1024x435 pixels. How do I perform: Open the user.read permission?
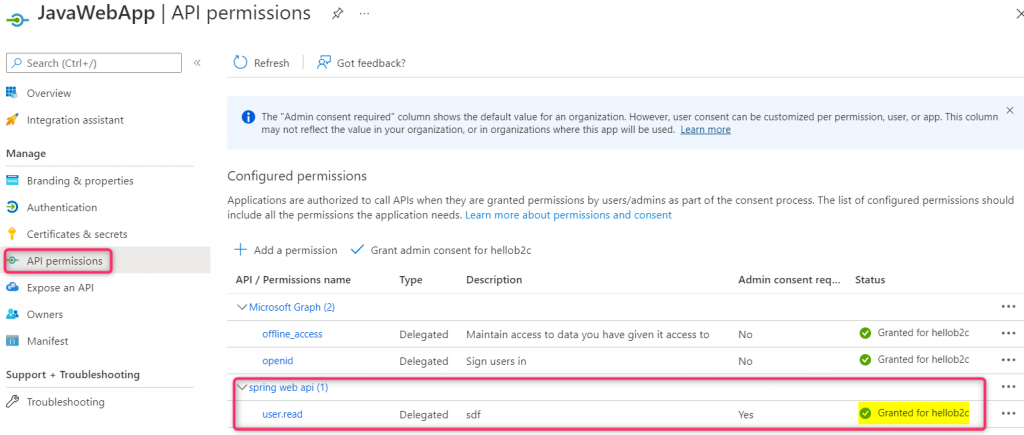[282, 414]
